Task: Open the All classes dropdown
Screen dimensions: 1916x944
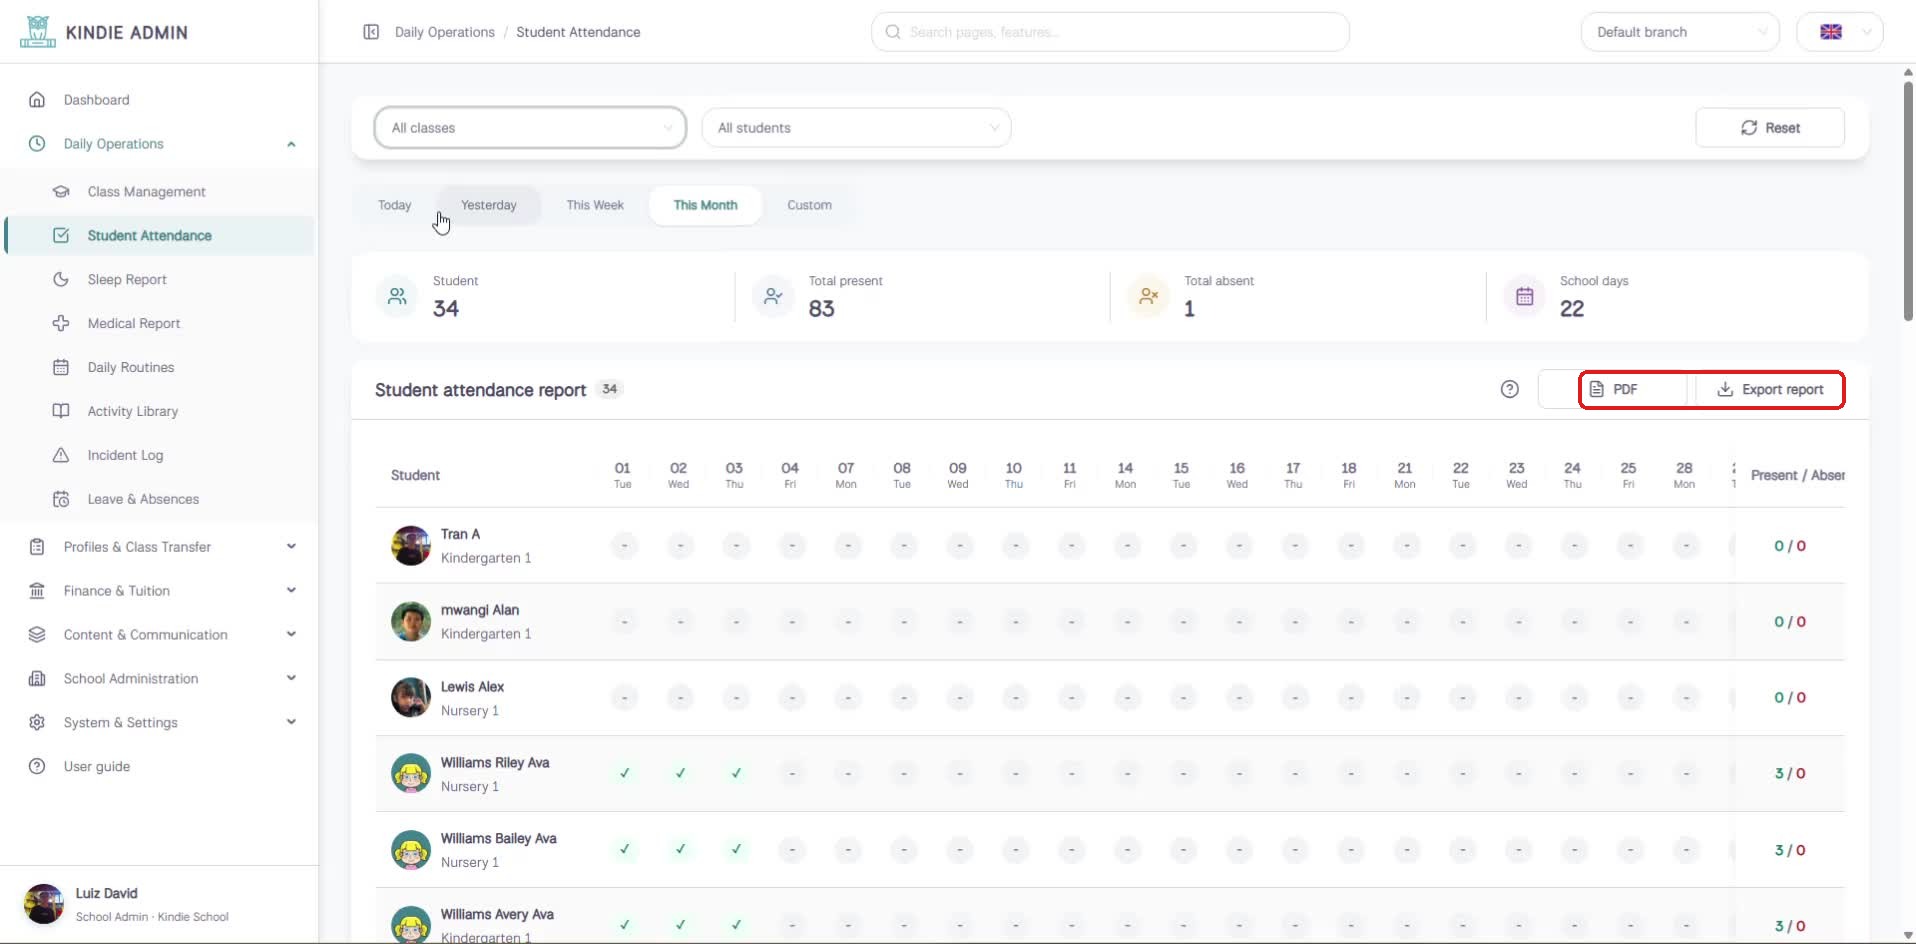Action: point(530,128)
